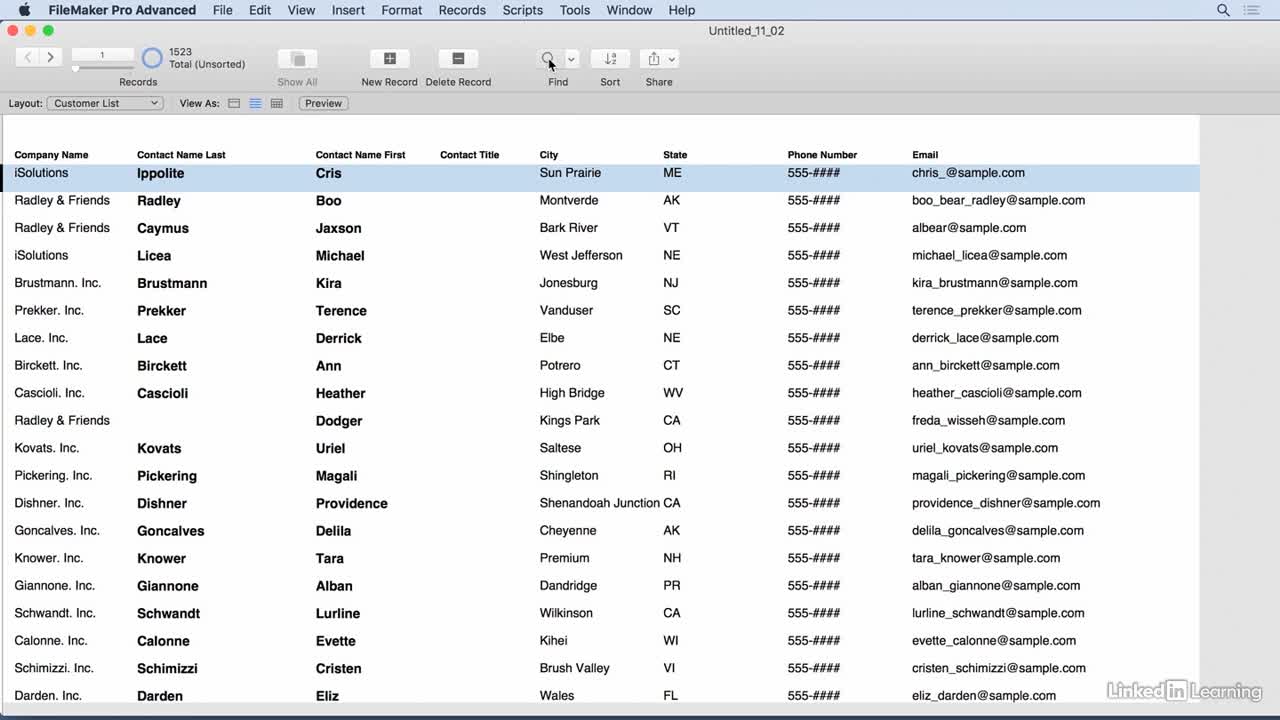1280x720 pixels.
Task: Open the File menu
Action: tap(223, 10)
